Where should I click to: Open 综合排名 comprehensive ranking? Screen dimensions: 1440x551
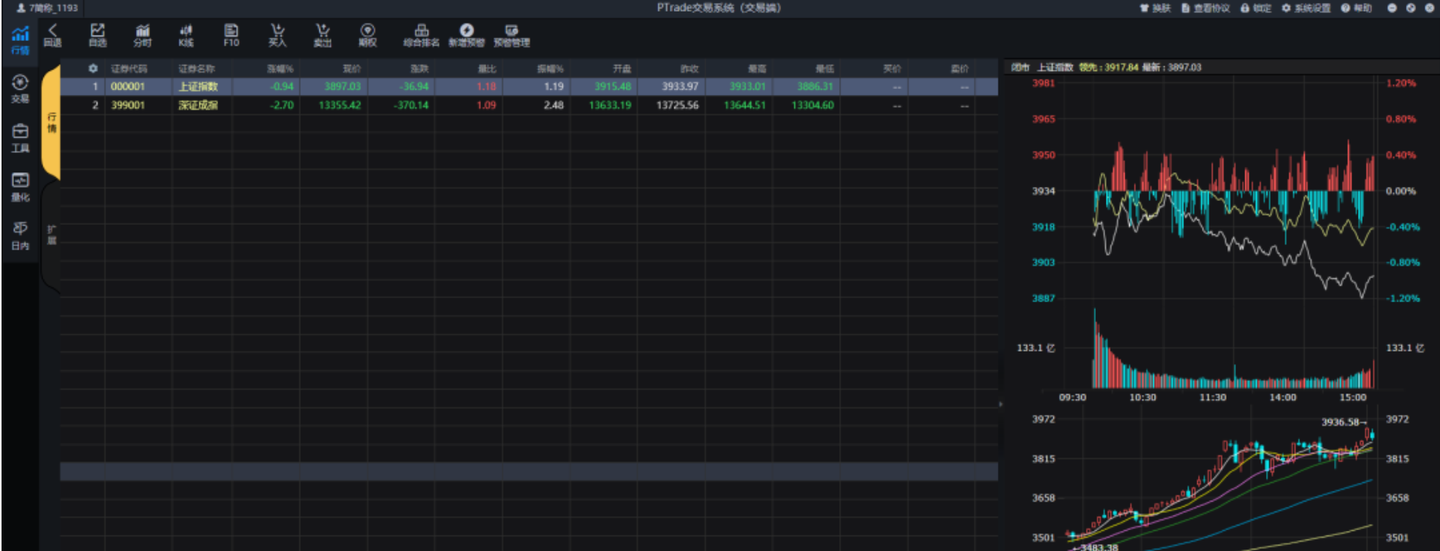pos(421,35)
